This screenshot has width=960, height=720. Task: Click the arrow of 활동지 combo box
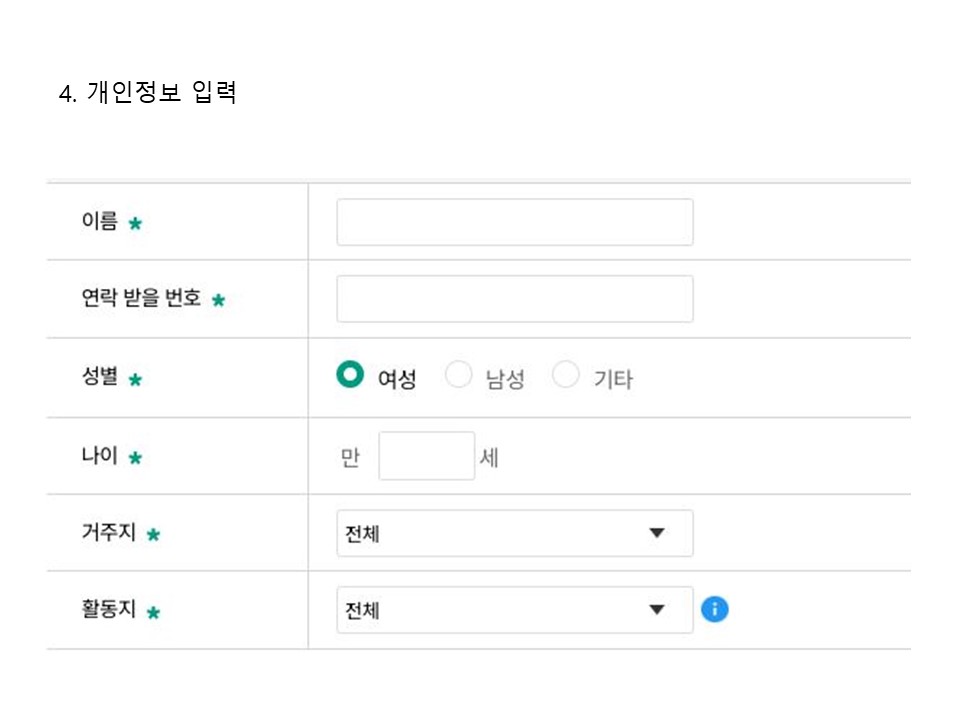coord(656,610)
